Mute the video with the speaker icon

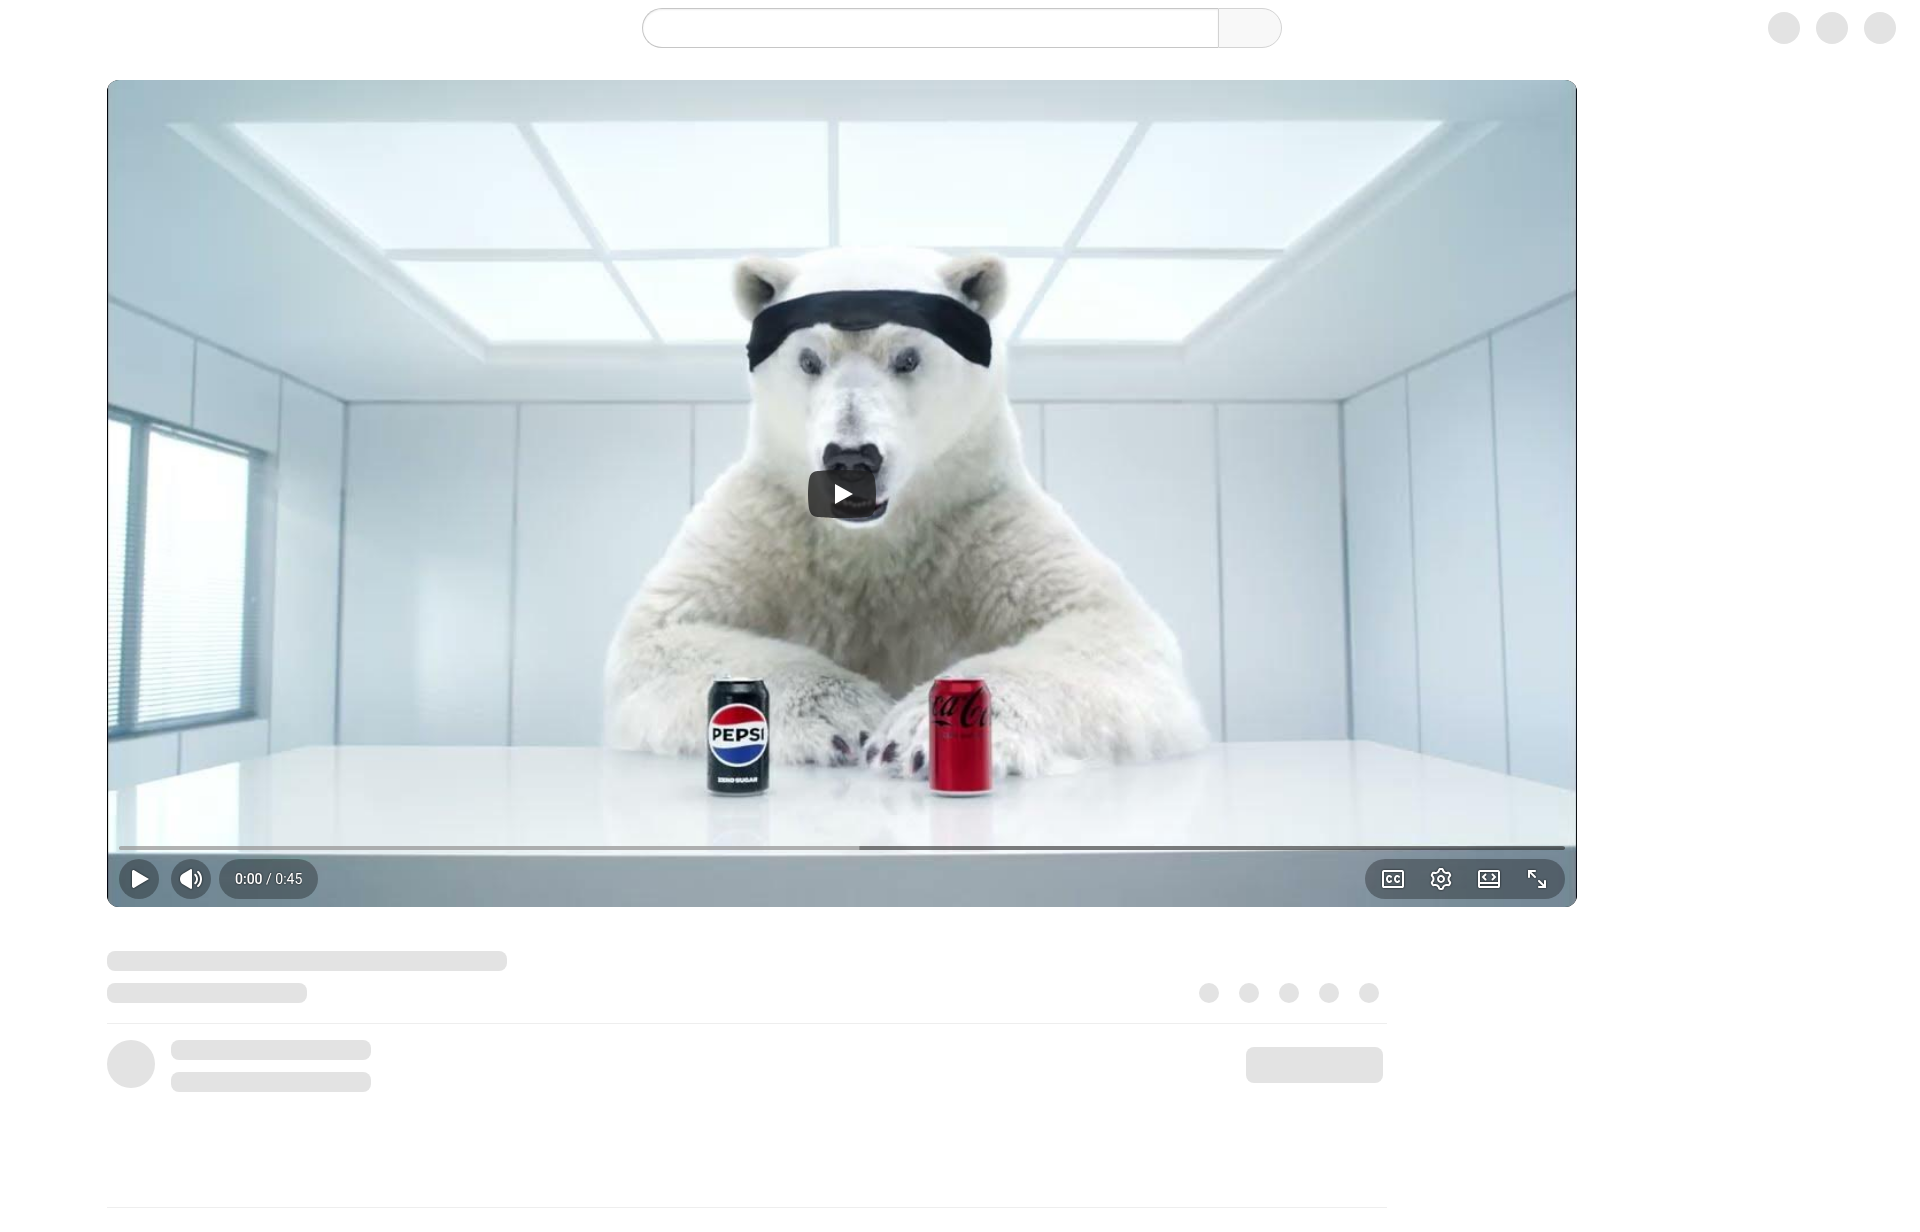(x=191, y=879)
